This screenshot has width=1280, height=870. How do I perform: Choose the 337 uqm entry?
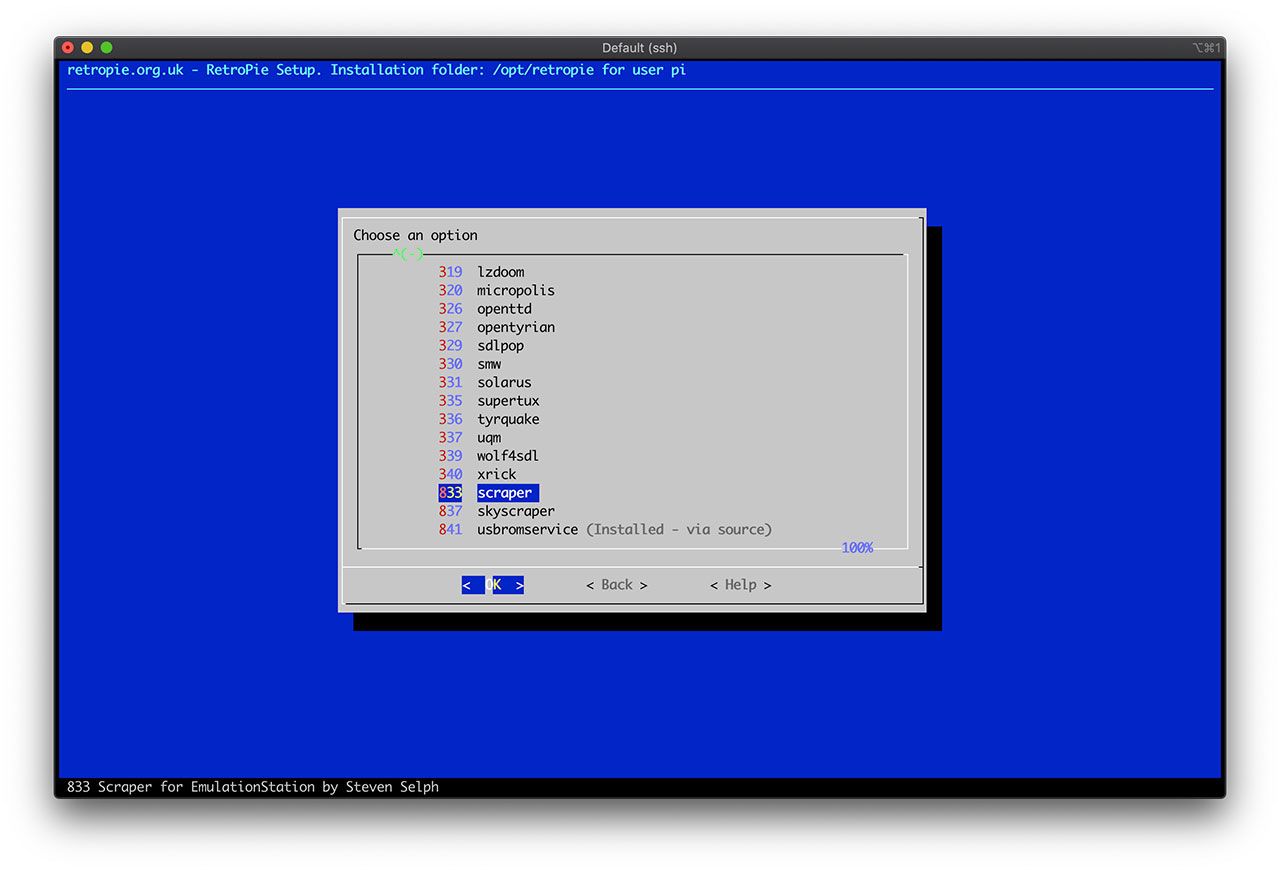489,437
